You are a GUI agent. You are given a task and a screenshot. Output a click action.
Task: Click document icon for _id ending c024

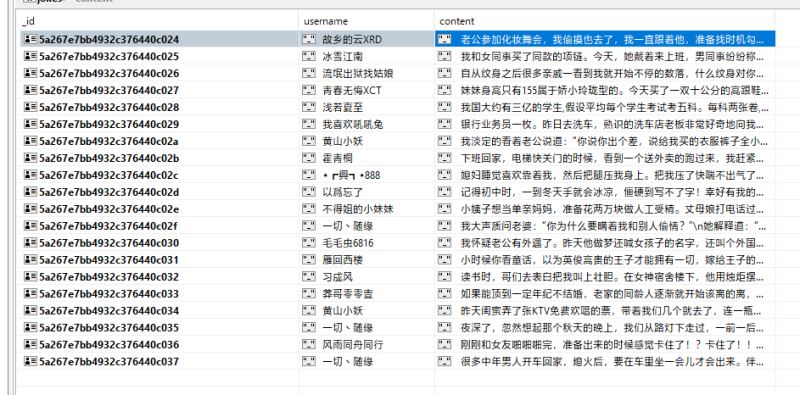(x=31, y=39)
